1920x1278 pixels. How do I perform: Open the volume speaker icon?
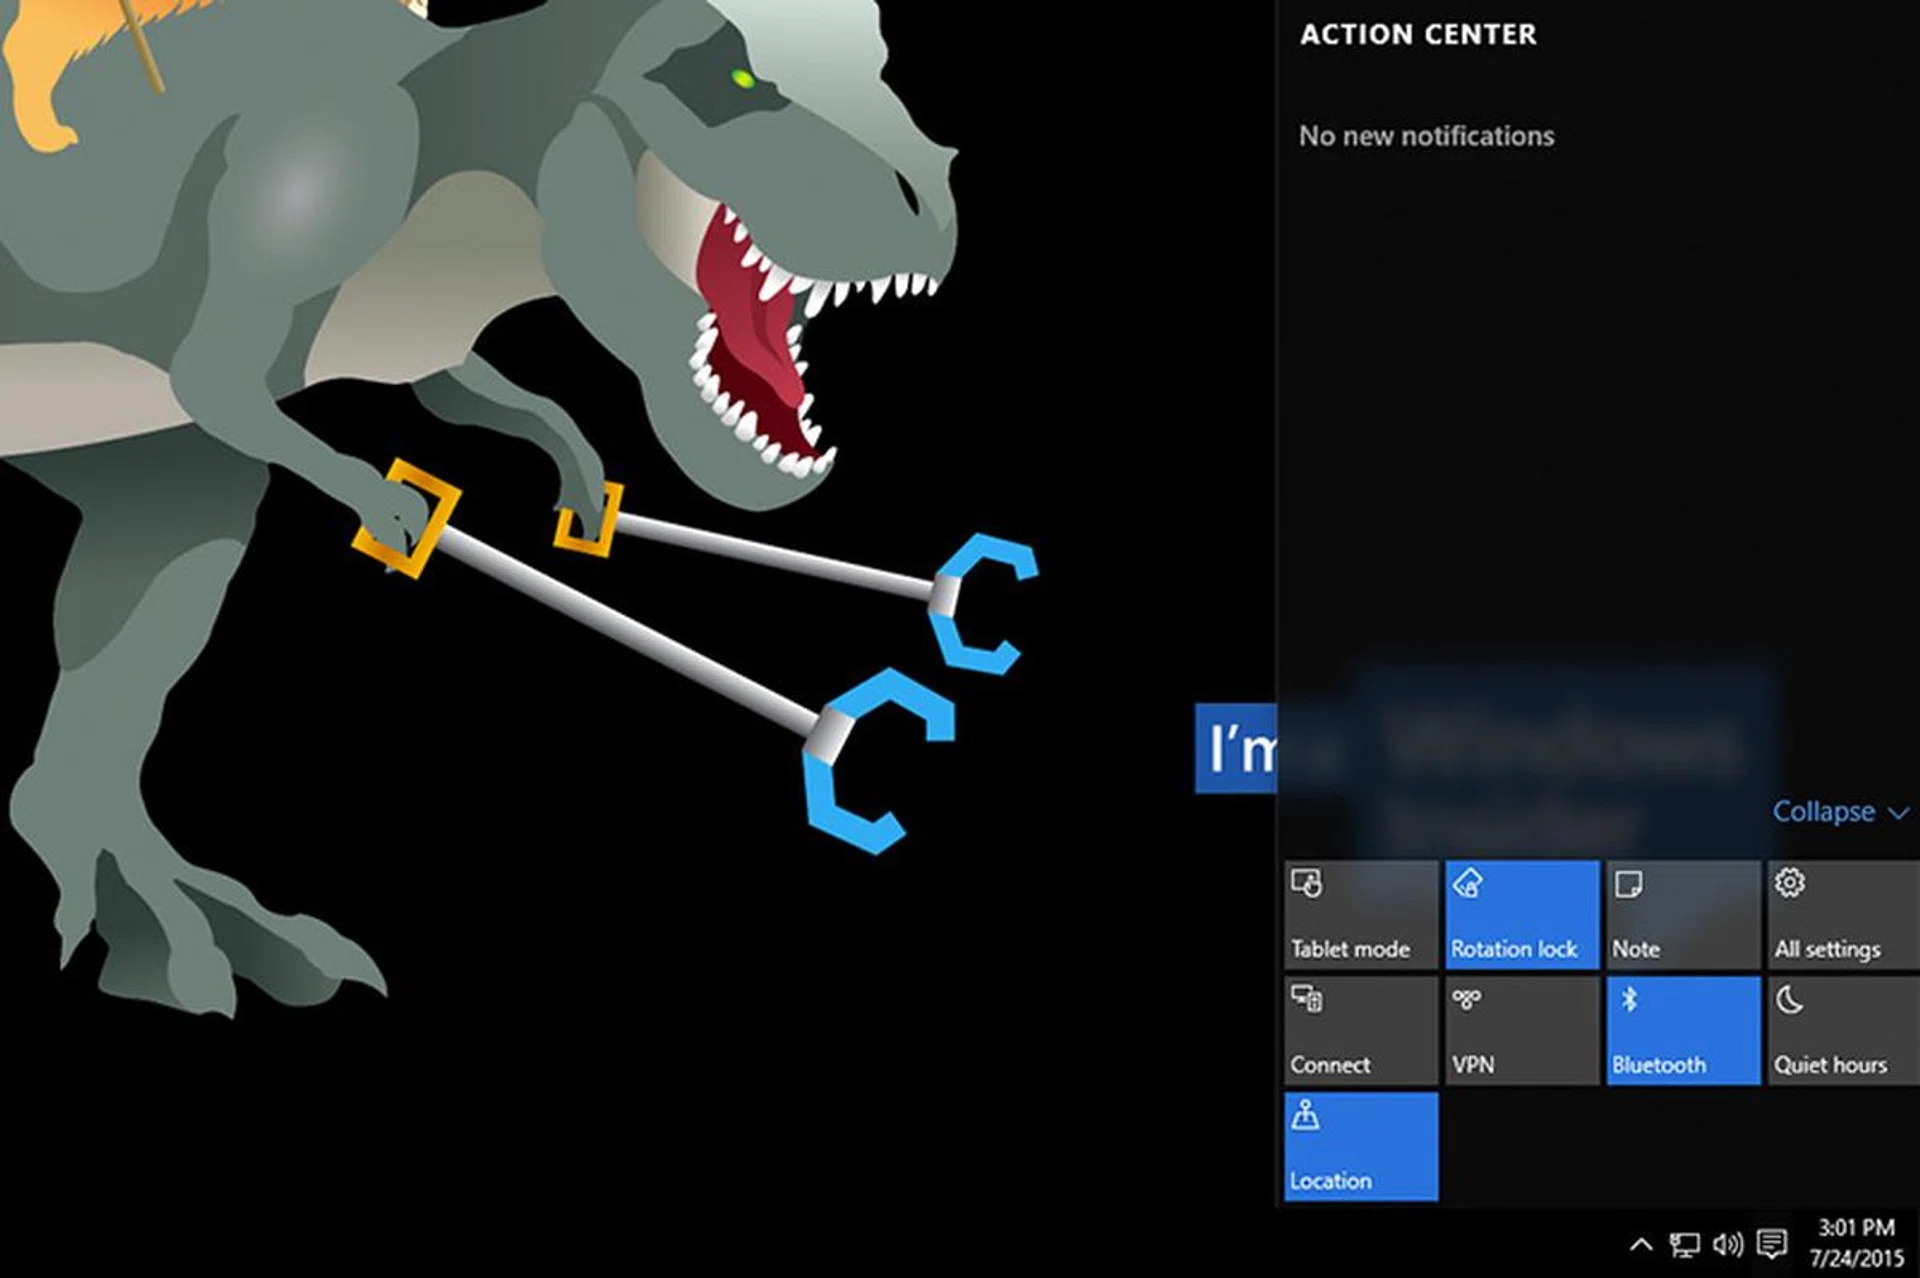click(1727, 1245)
